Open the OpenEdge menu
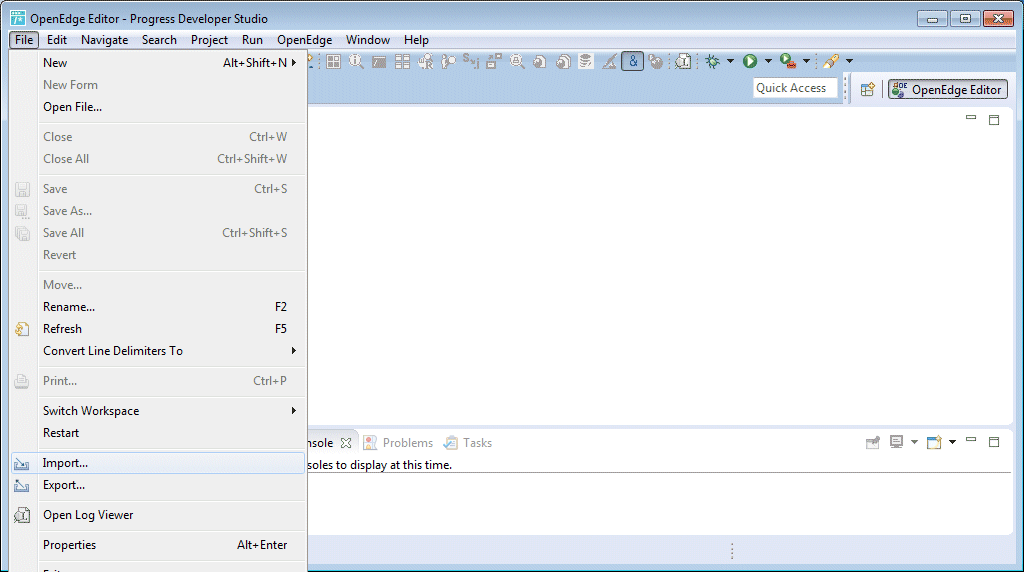This screenshot has width=1024, height=572. click(x=304, y=40)
